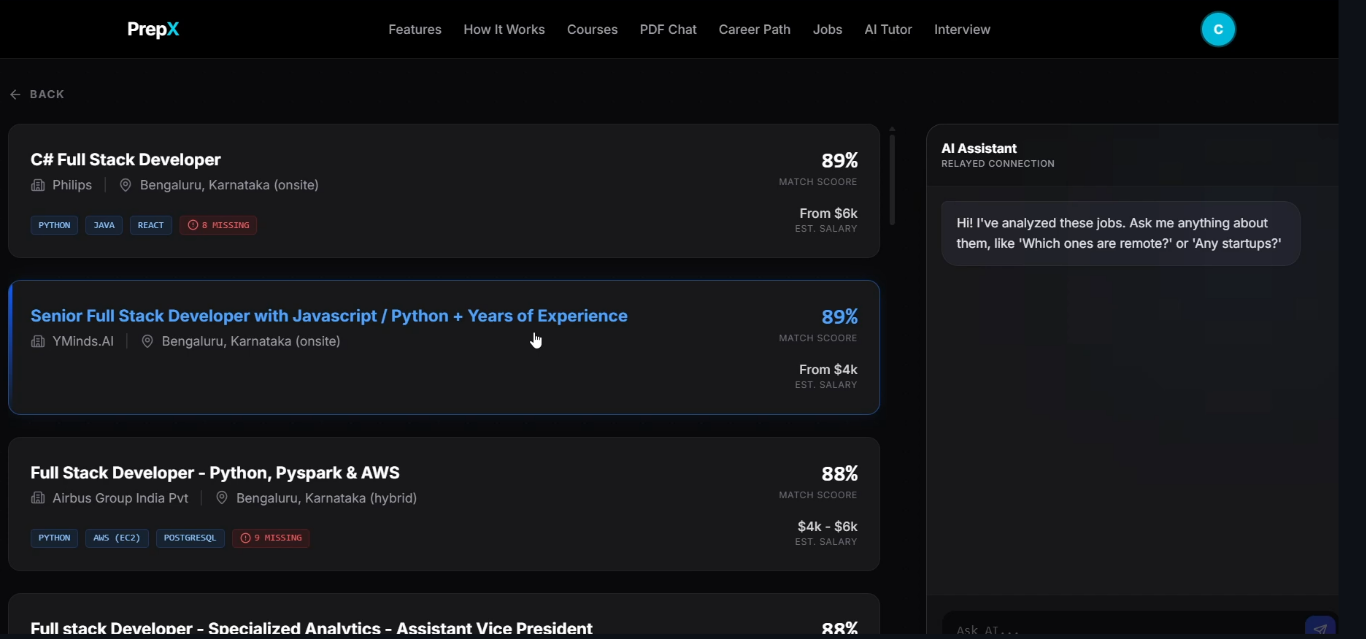Open the Jobs navigation link
This screenshot has width=1366, height=639.
point(827,30)
